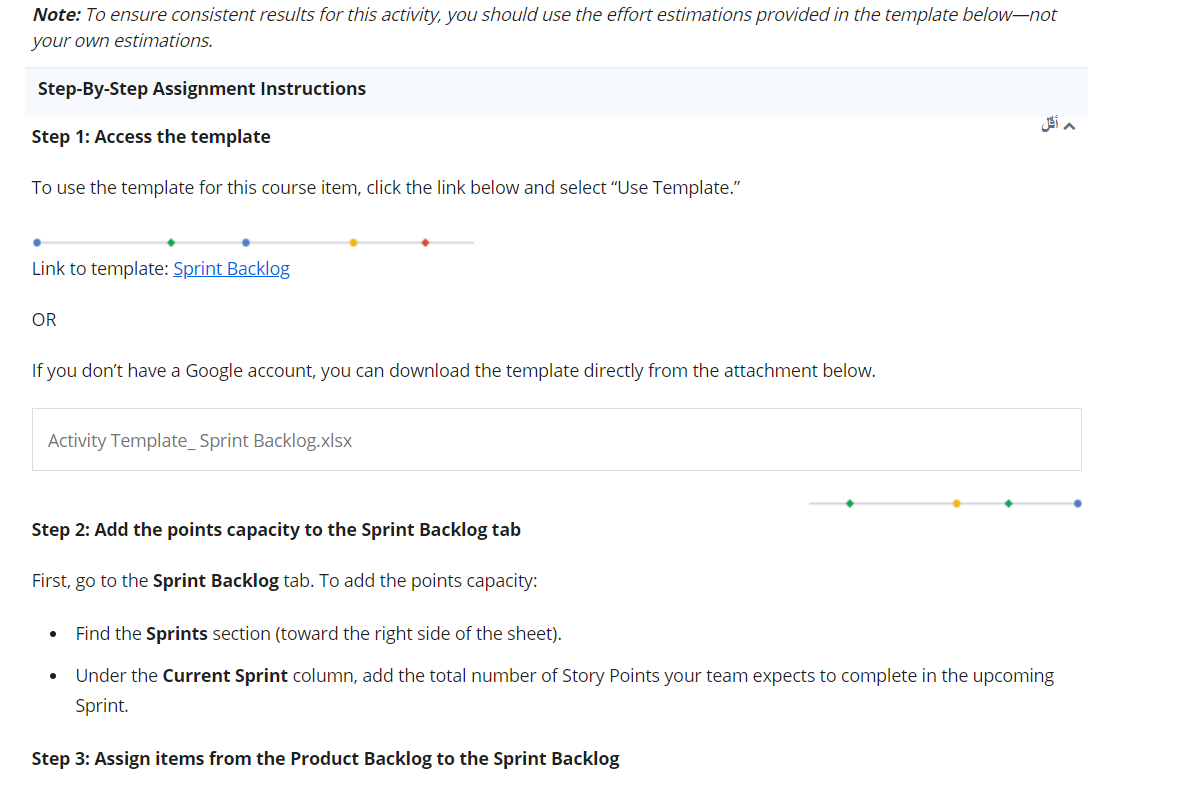Screen dimensions: 1184x790
Task: Click the 'Step 2: Add the points capacity' heading
Action: click(x=276, y=529)
